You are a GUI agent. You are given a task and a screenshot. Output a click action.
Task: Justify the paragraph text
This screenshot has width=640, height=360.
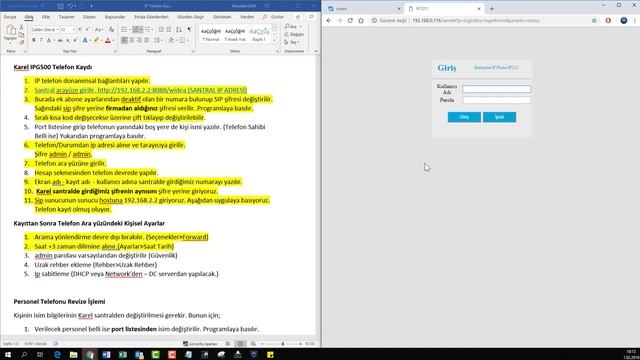point(146,40)
